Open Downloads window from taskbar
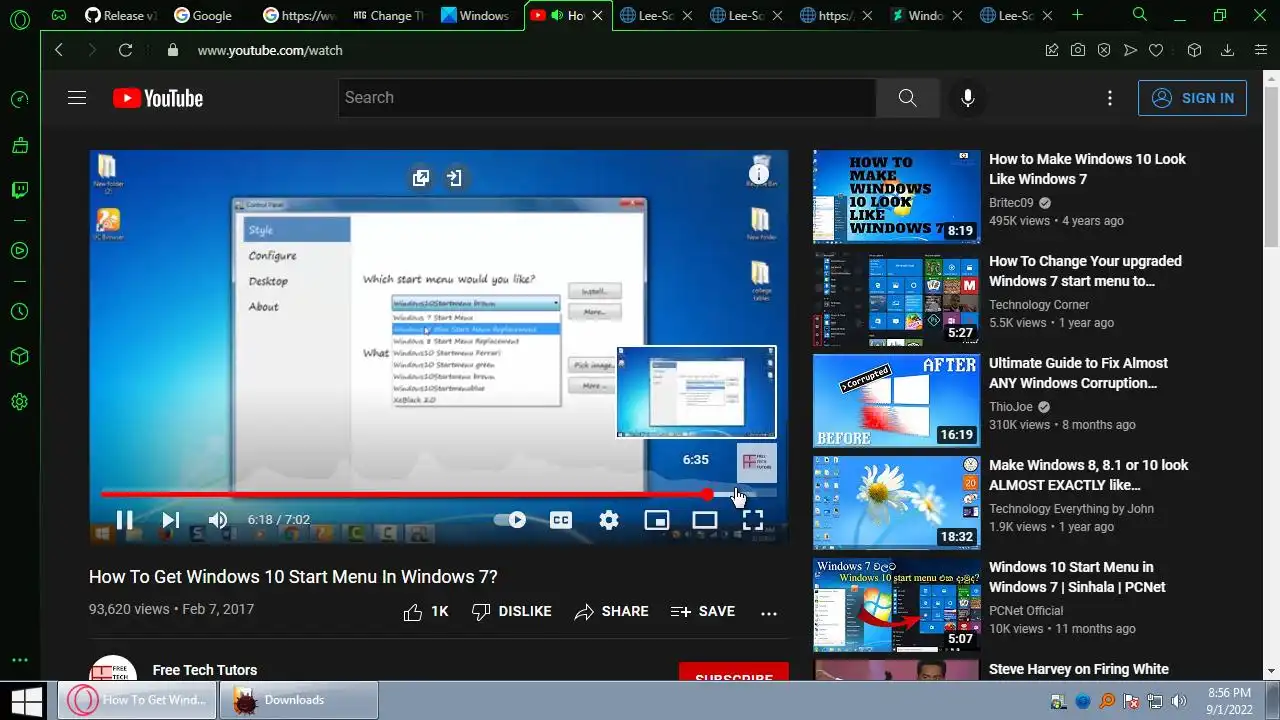The height and width of the screenshot is (720, 1280). coord(299,700)
